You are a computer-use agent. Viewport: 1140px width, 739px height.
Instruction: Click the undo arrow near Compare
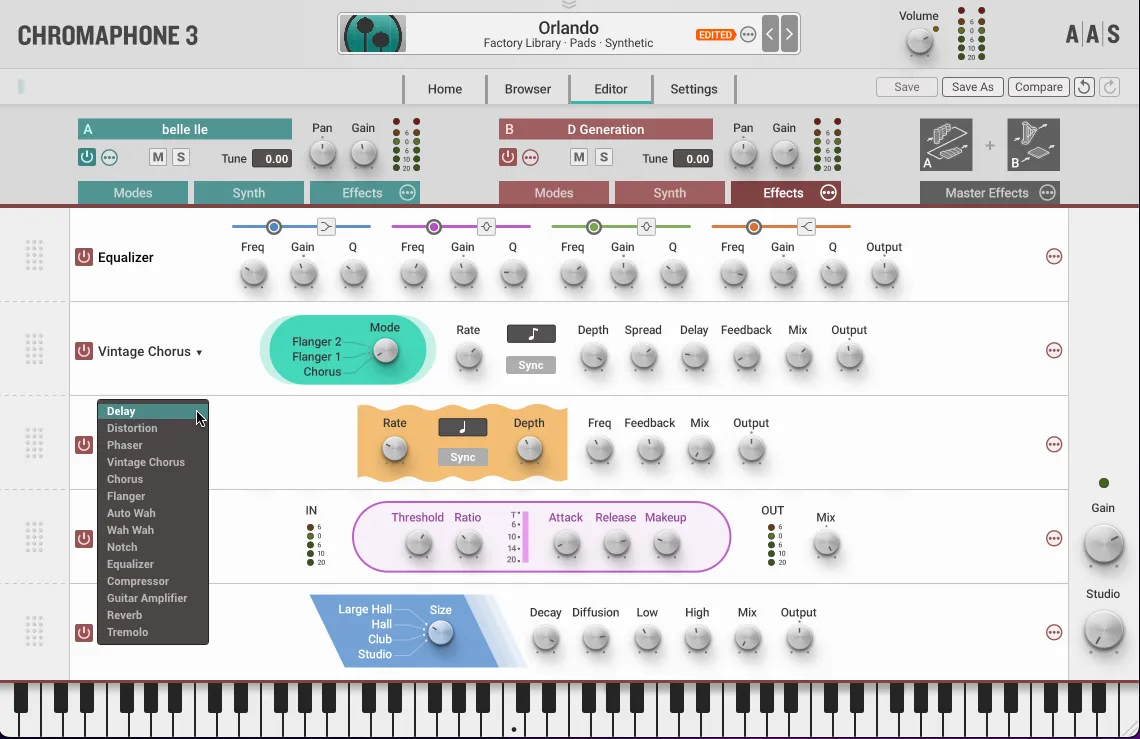click(x=1083, y=87)
